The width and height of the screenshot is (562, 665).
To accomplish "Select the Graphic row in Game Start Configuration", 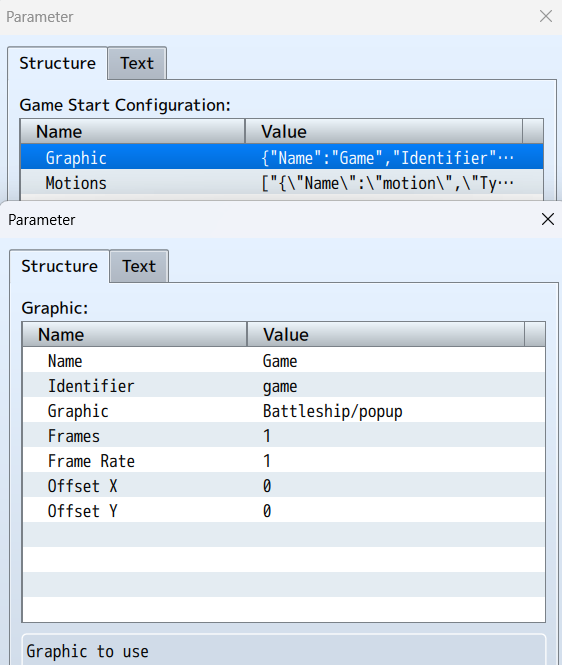I will (282, 157).
